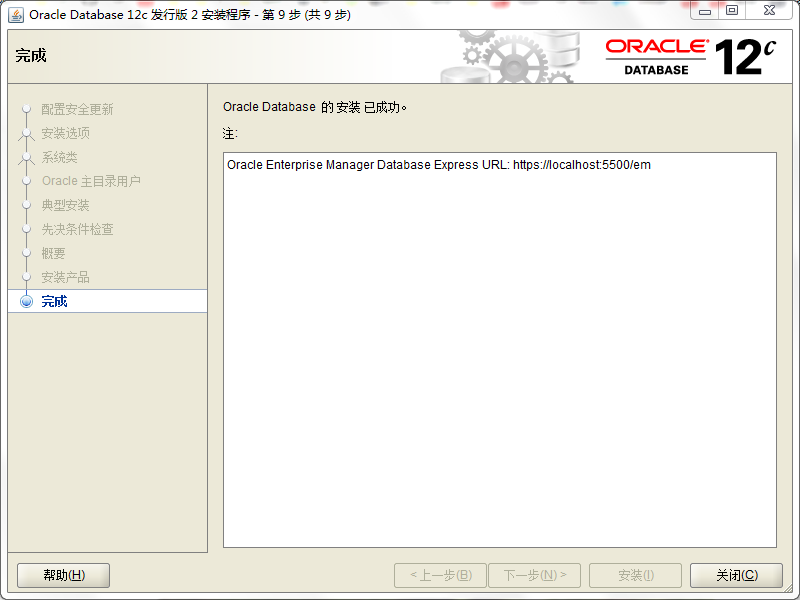The height and width of the screenshot is (600, 800).
Task: Click the disabled 上一步(B) button
Action: [440, 576]
